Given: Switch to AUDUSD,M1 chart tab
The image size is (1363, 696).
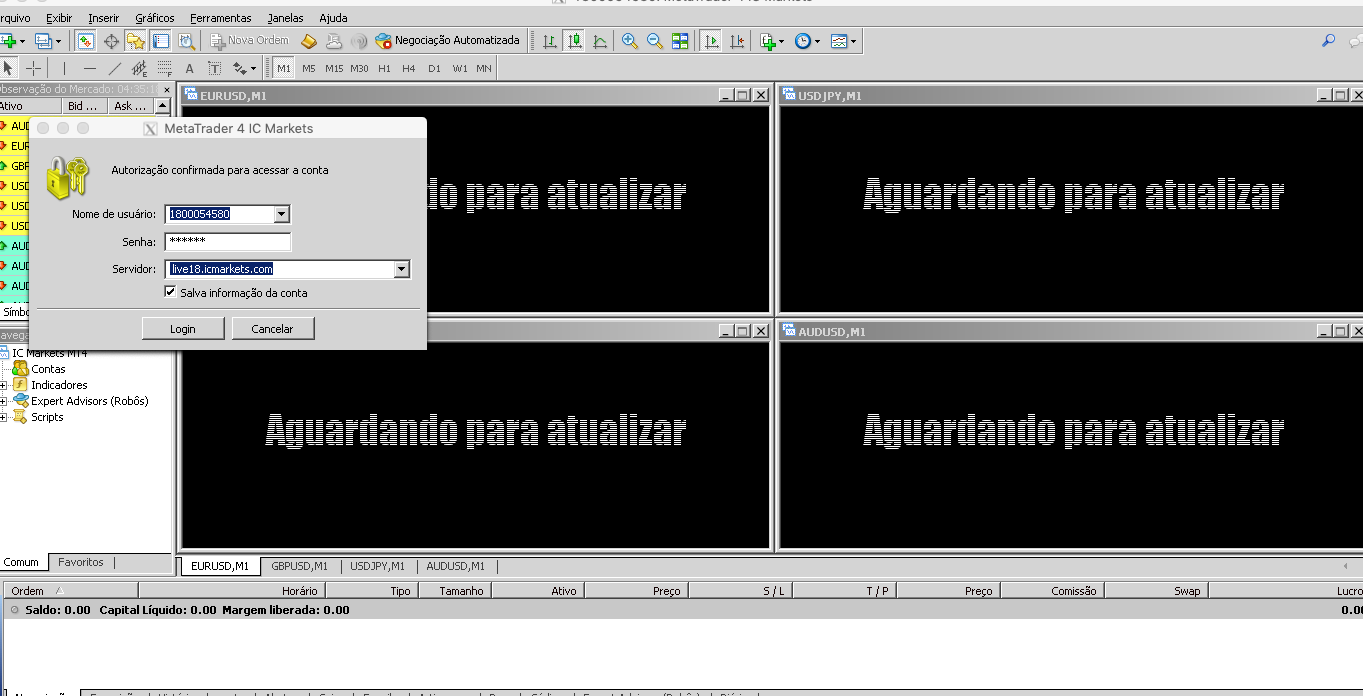Looking at the screenshot, I should pos(455,566).
